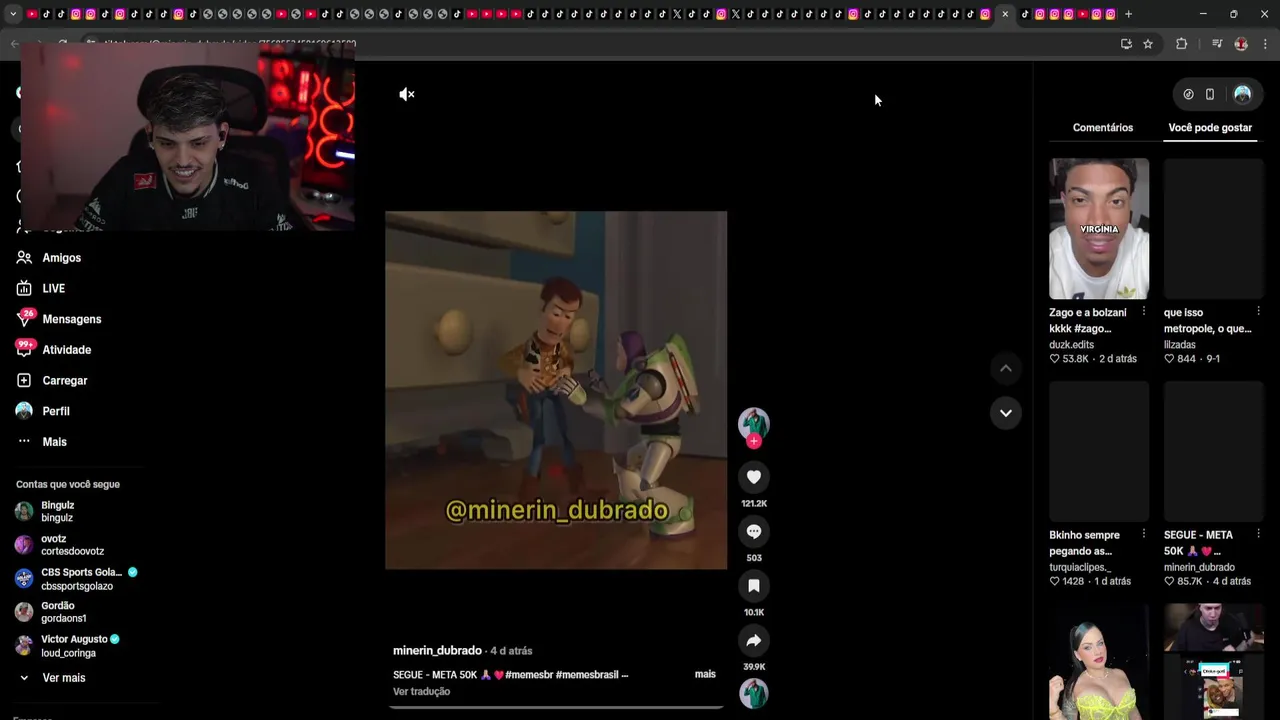The image size is (1280, 720).
Task: Open more options for Bkinho sempre pegando video
Action: [x=1144, y=534]
